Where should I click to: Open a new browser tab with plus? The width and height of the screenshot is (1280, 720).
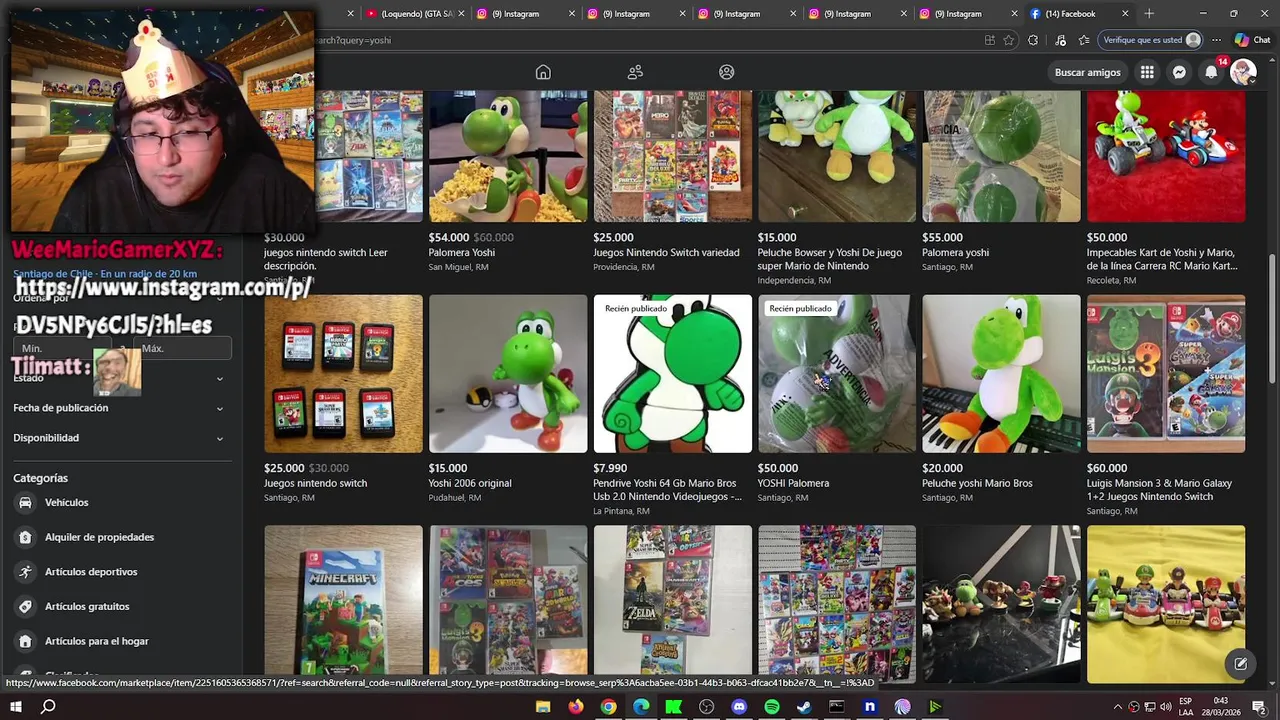(x=1149, y=14)
